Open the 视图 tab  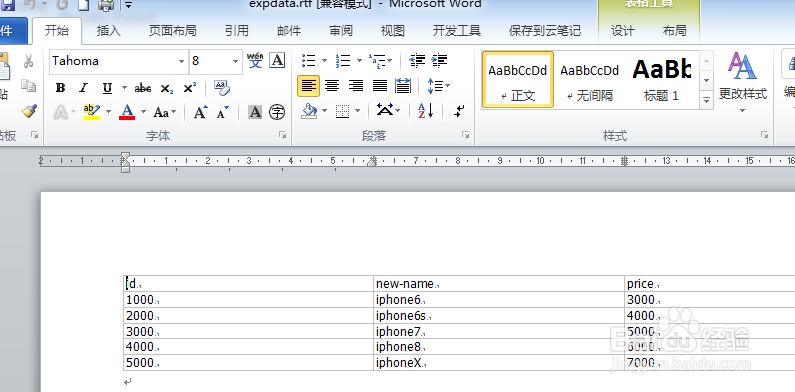[393, 30]
